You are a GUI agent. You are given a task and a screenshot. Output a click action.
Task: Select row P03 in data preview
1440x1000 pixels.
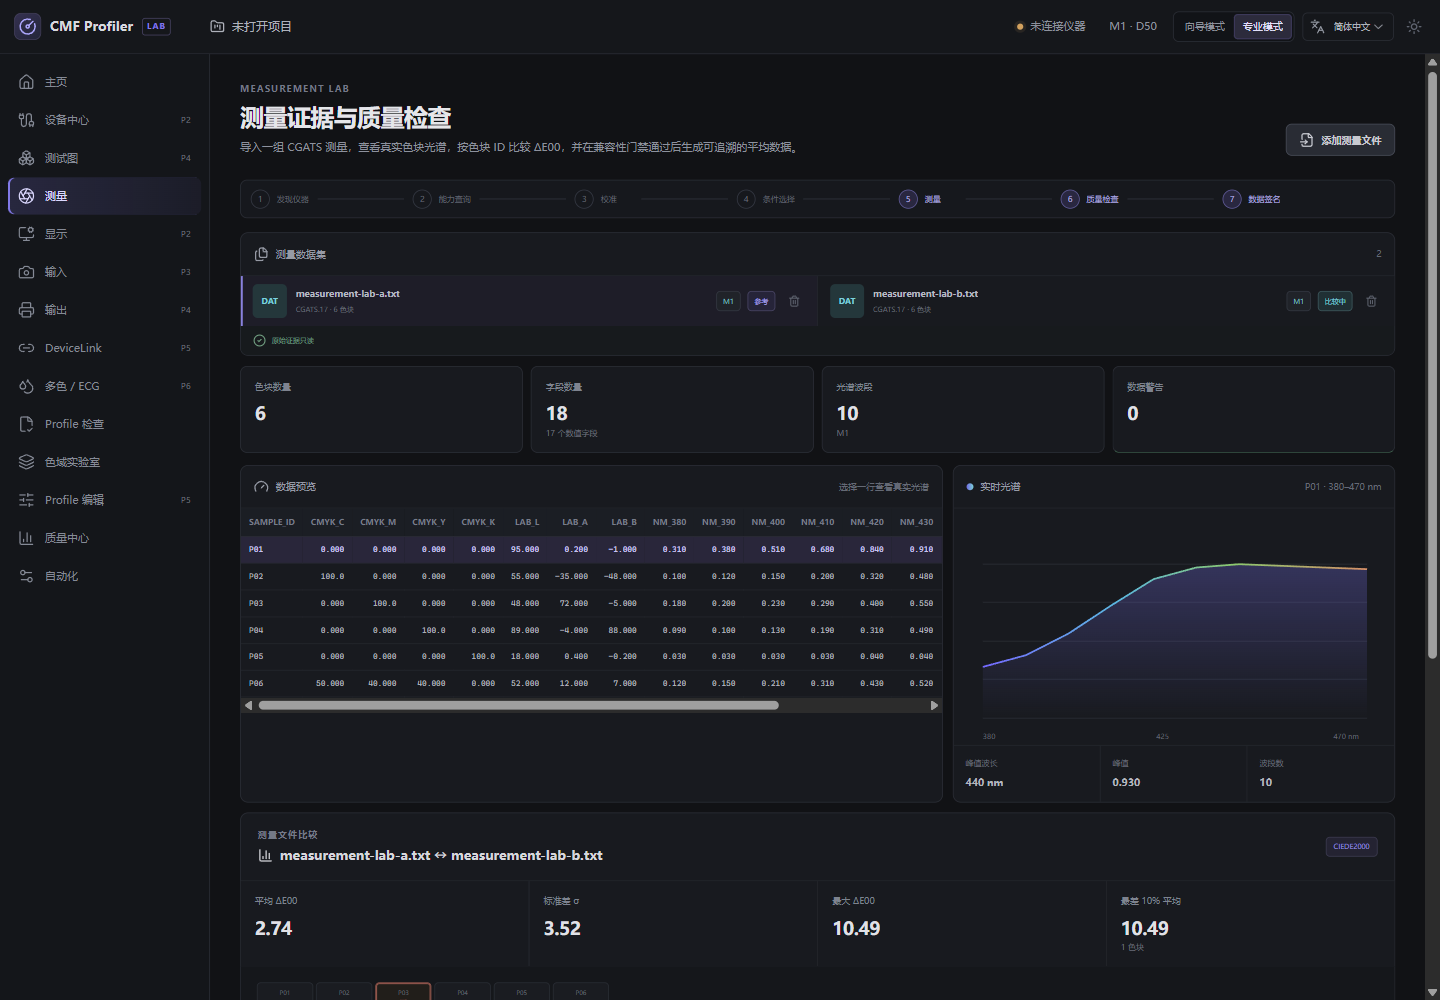591,603
